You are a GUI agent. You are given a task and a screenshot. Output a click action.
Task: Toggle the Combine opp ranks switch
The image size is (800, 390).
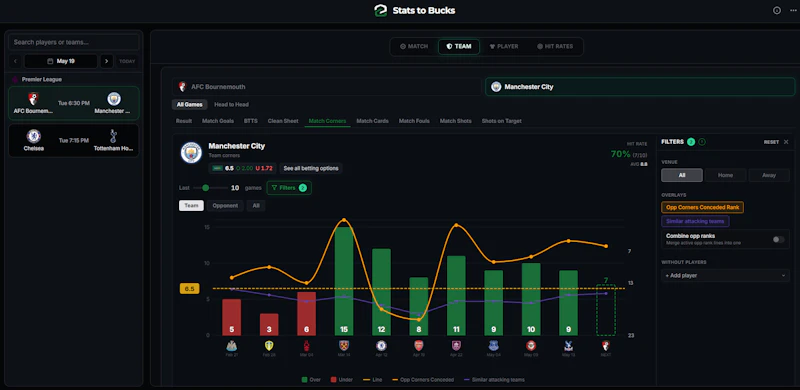coord(778,239)
